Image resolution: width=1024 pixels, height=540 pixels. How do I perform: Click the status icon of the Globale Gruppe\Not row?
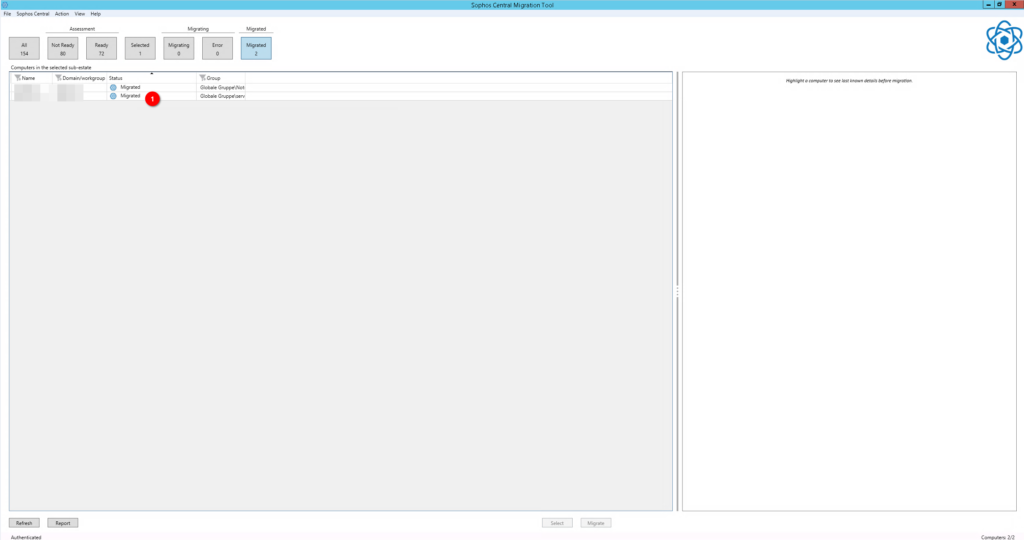click(x=113, y=87)
